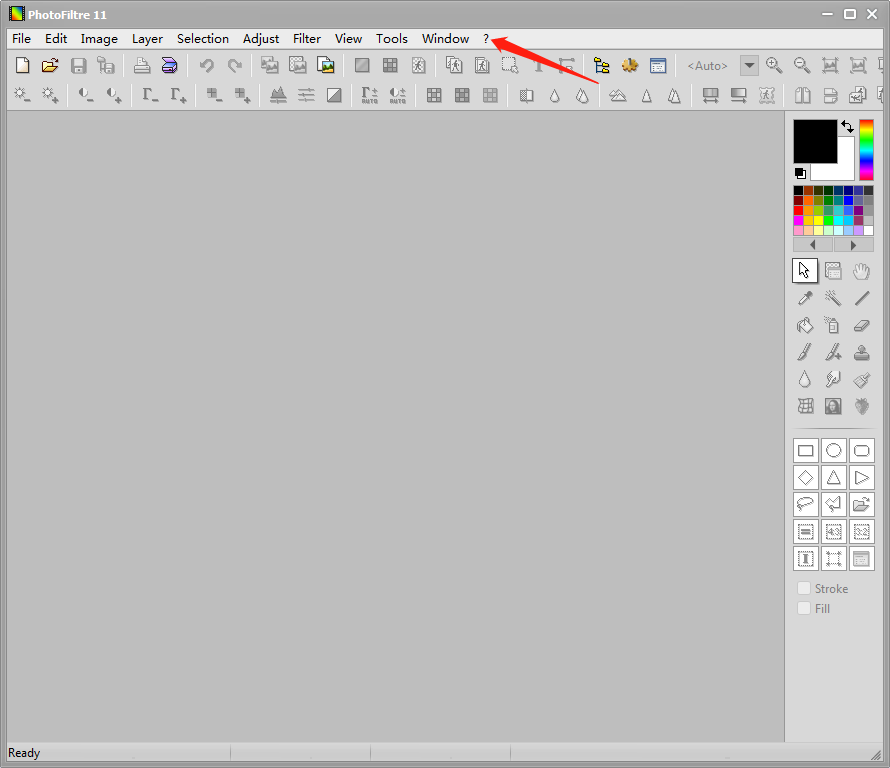
Task: Open the question mark help menu
Action: pos(486,39)
